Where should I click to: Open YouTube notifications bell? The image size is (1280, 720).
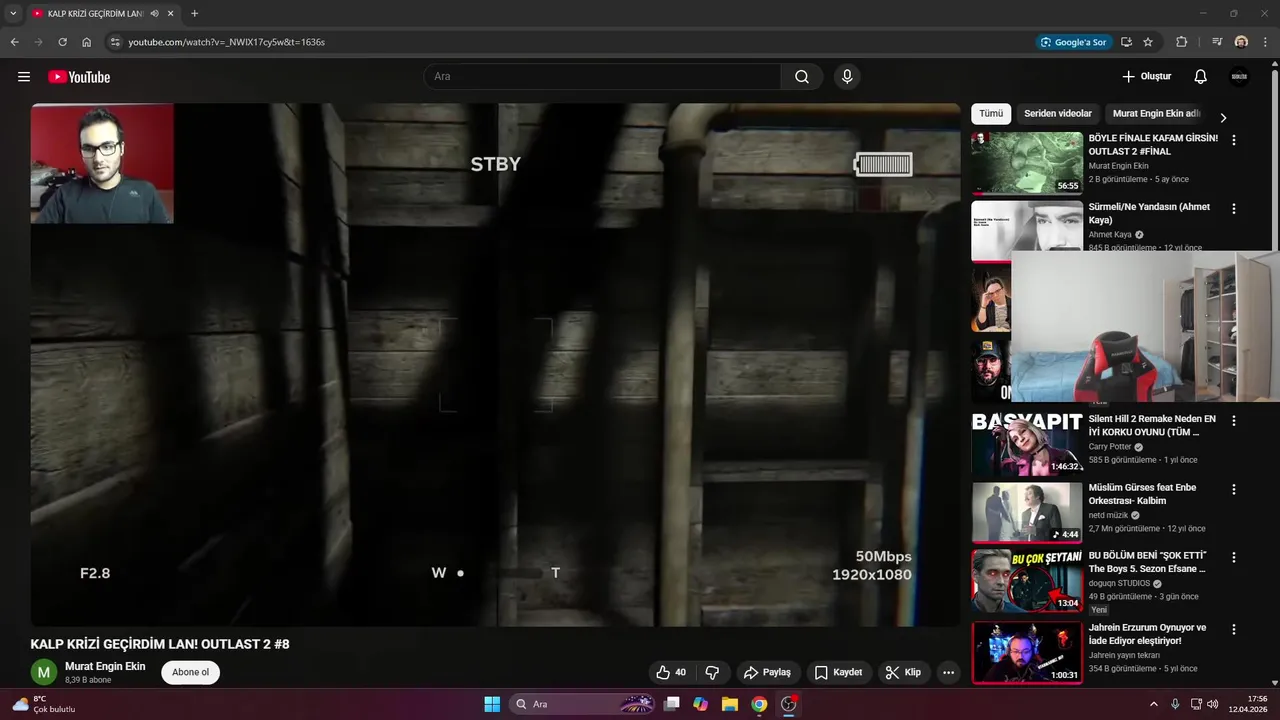click(x=1201, y=77)
